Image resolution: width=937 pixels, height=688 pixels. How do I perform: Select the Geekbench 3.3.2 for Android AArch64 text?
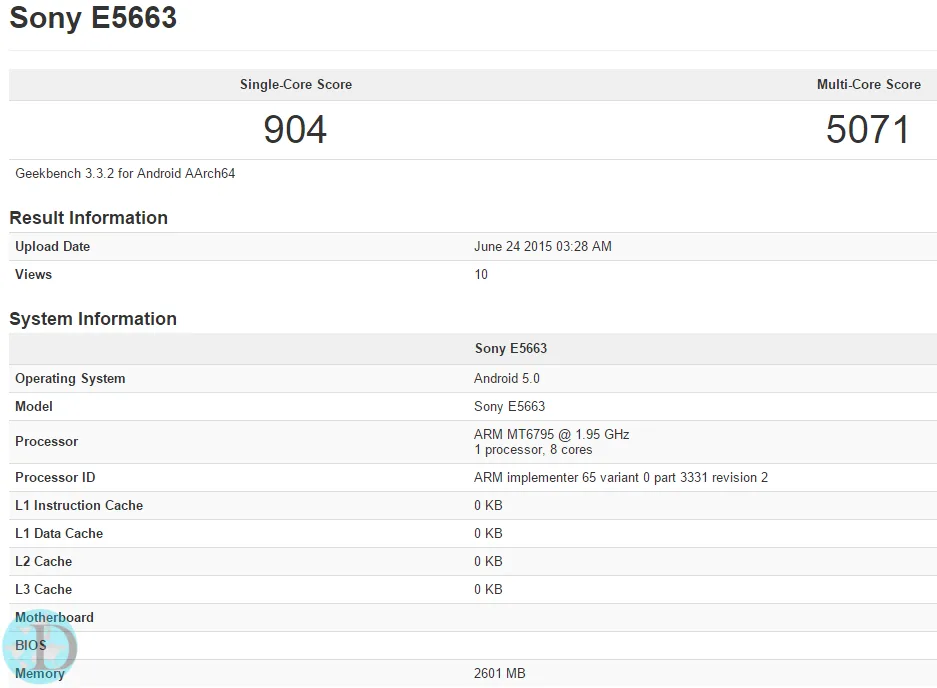click(x=125, y=173)
